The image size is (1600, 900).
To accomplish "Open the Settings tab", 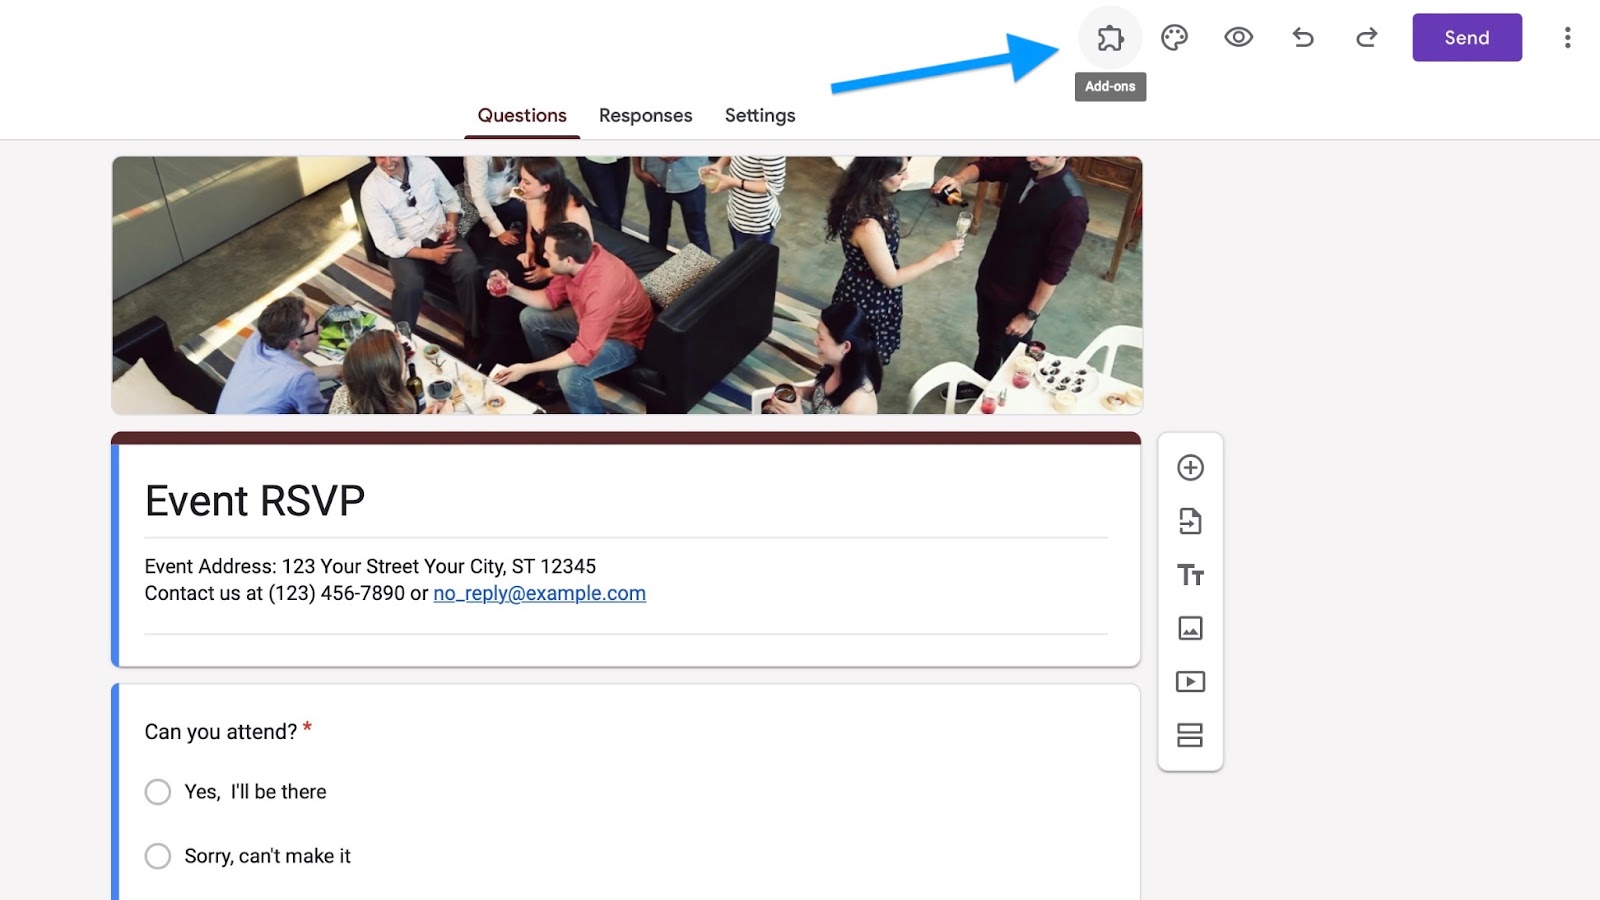I will point(759,115).
